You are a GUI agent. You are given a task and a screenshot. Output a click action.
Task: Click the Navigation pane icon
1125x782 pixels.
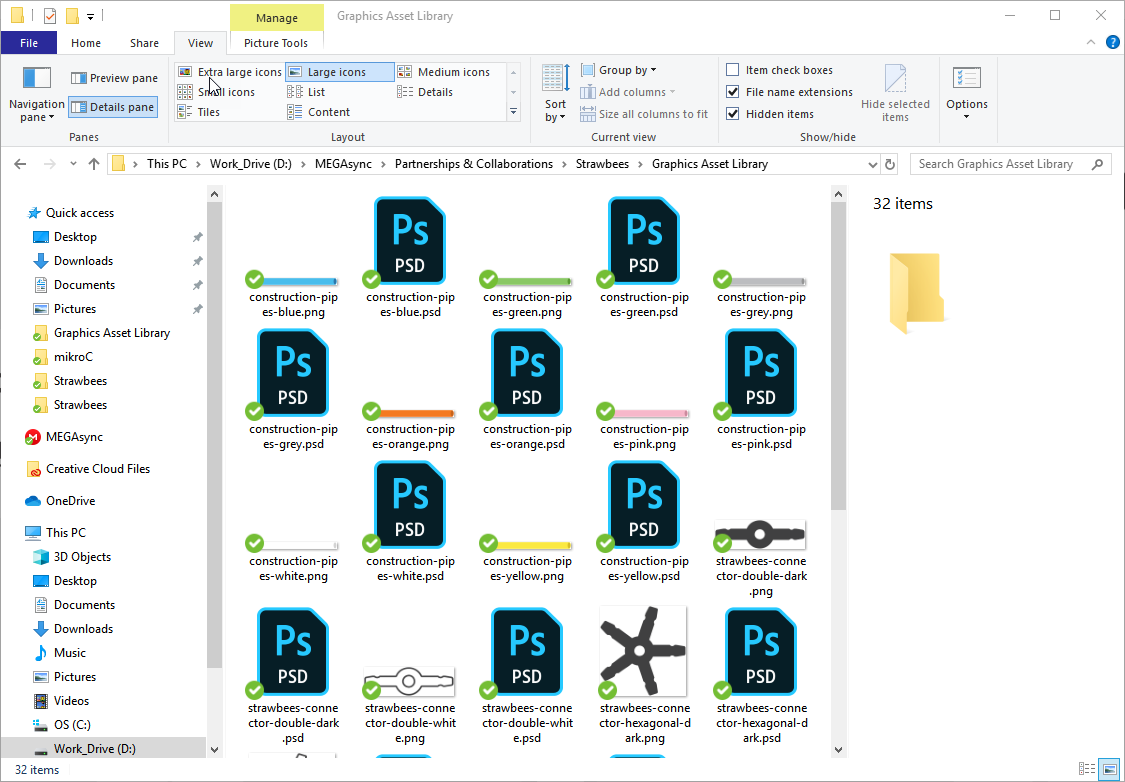[x=37, y=77]
